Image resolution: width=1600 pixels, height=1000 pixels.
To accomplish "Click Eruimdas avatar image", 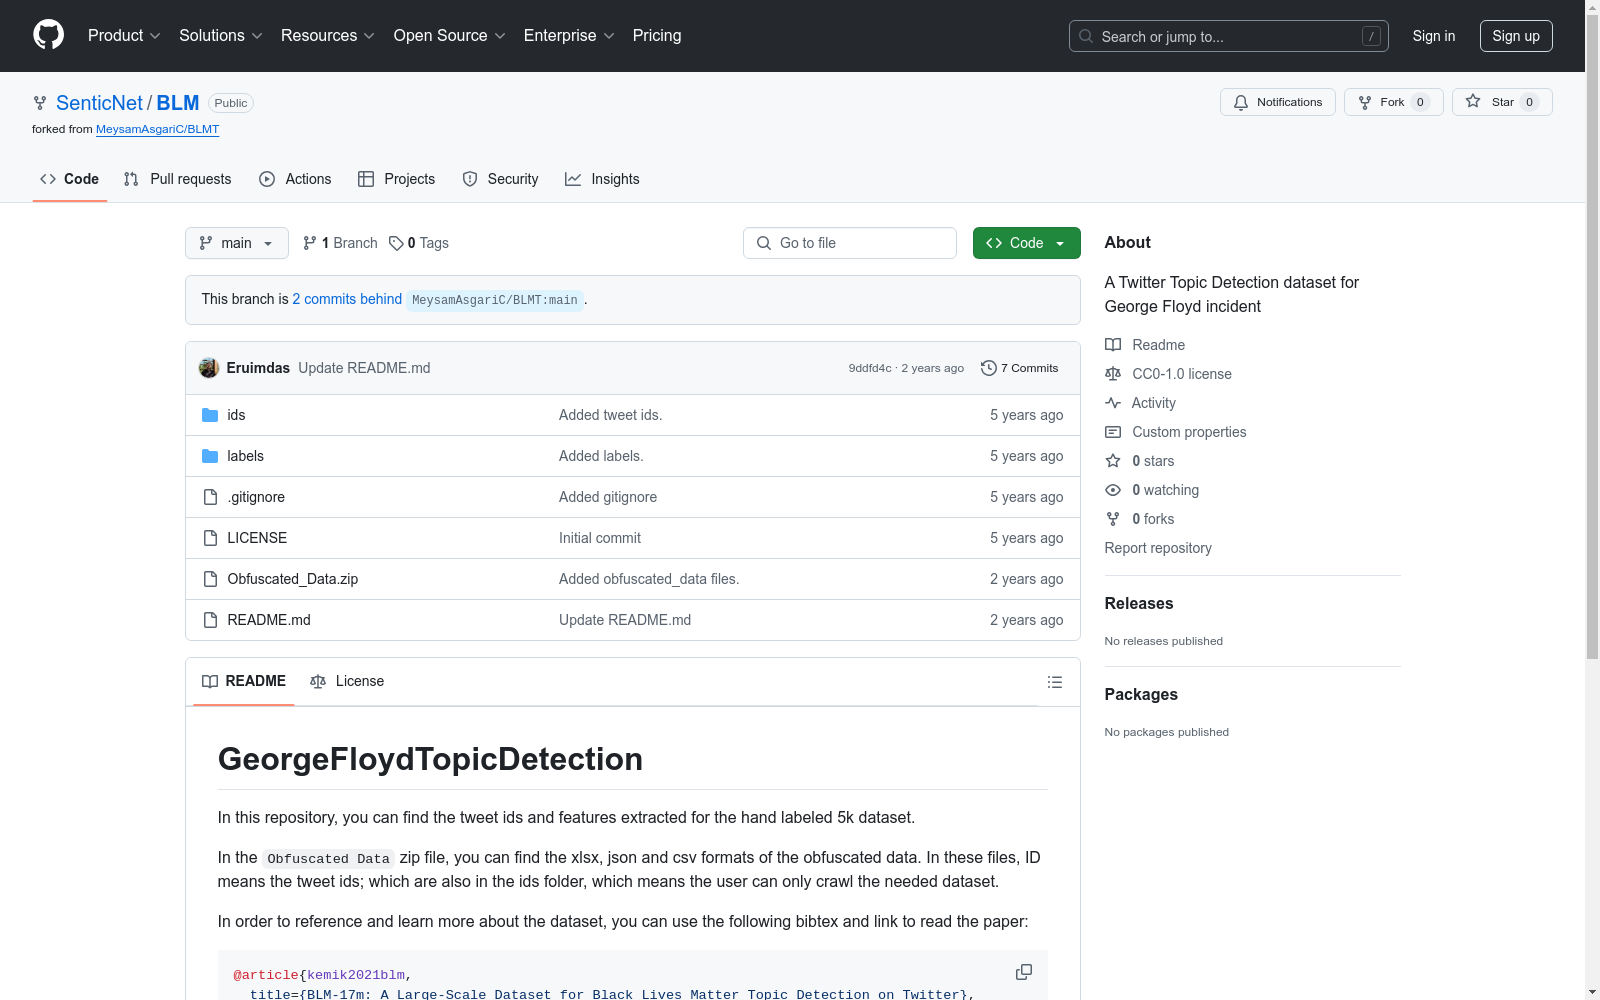I will [209, 368].
